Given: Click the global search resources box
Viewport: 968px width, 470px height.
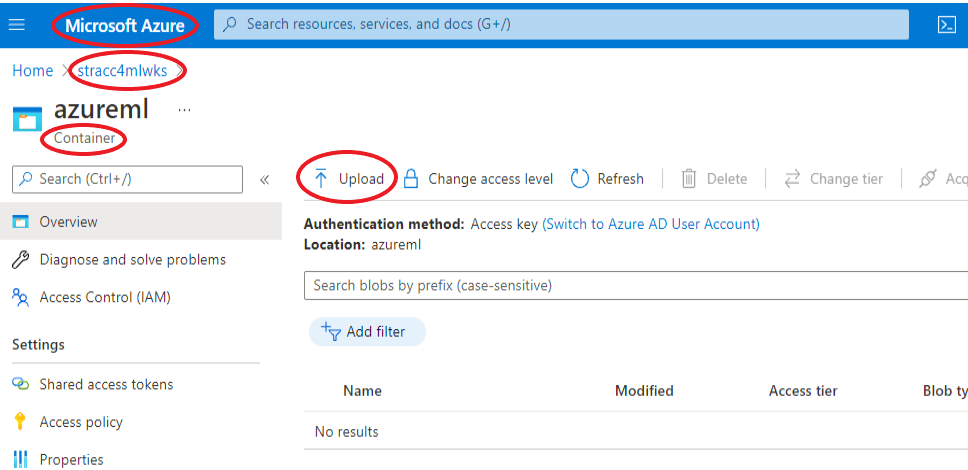Looking at the screenshot, I should click(560, 24).
